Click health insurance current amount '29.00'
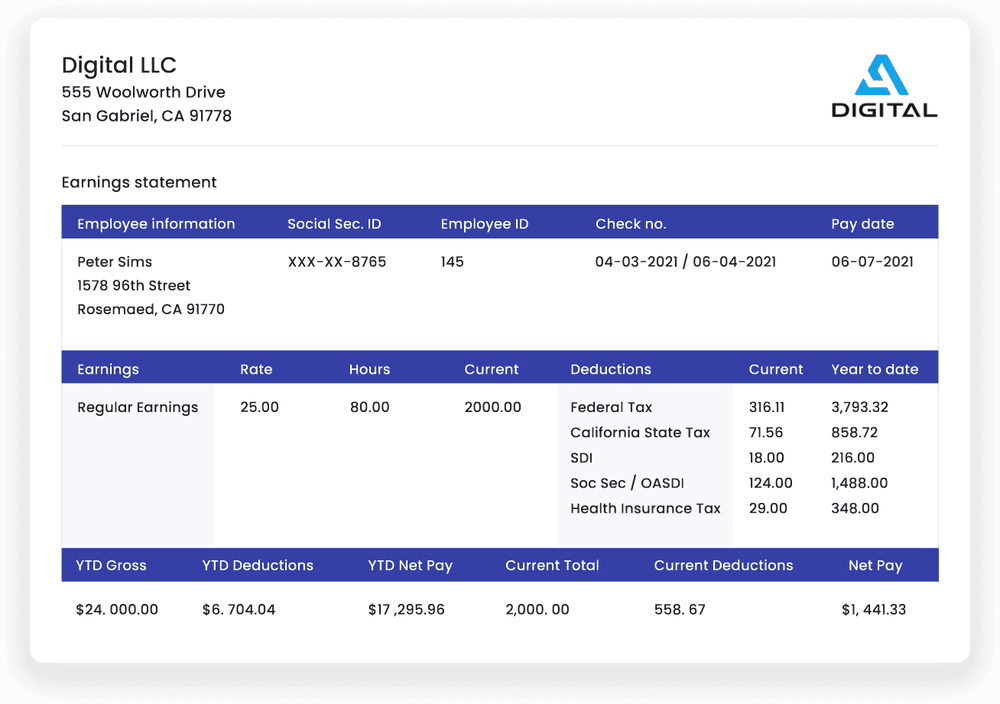The height and width of the screenshot is (704, 1000). (768, 508)
